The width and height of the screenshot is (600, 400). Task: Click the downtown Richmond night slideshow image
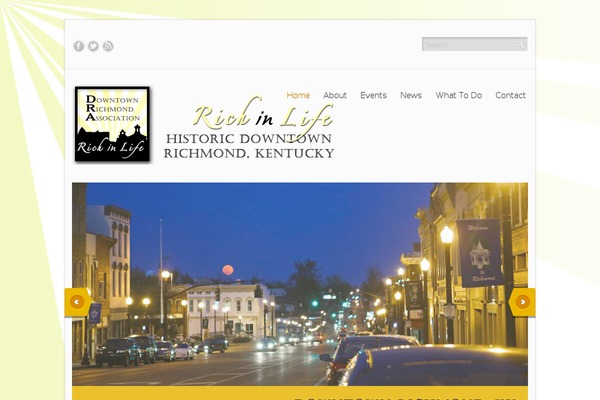(x=300, y=284)
